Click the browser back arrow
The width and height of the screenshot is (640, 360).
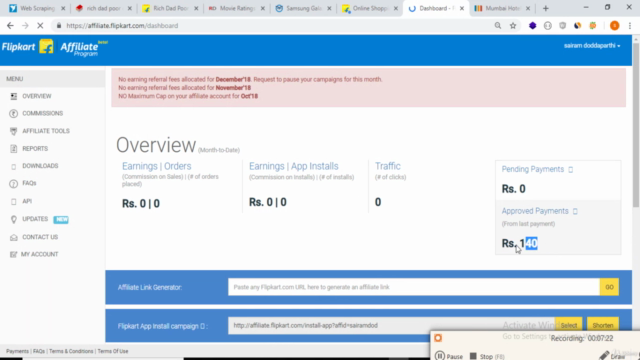pos(10,25)
